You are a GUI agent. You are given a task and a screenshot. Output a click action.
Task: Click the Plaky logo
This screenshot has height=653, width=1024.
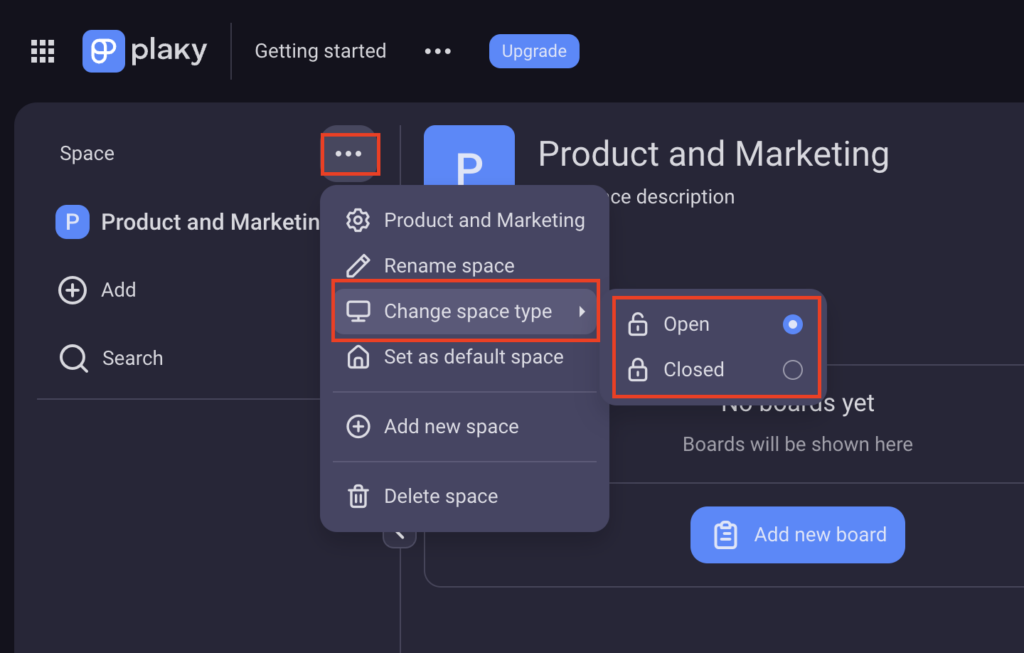[x=145, y=50]
